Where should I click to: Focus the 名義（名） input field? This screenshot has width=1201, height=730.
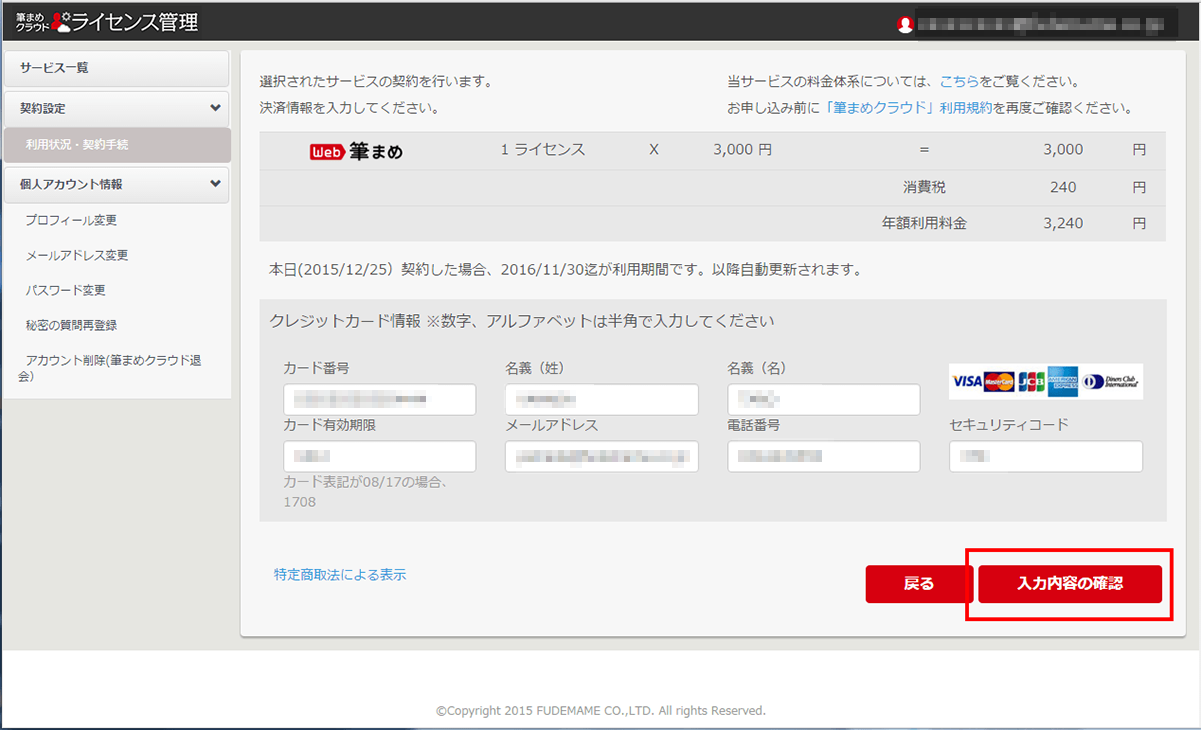pos(824,400)
